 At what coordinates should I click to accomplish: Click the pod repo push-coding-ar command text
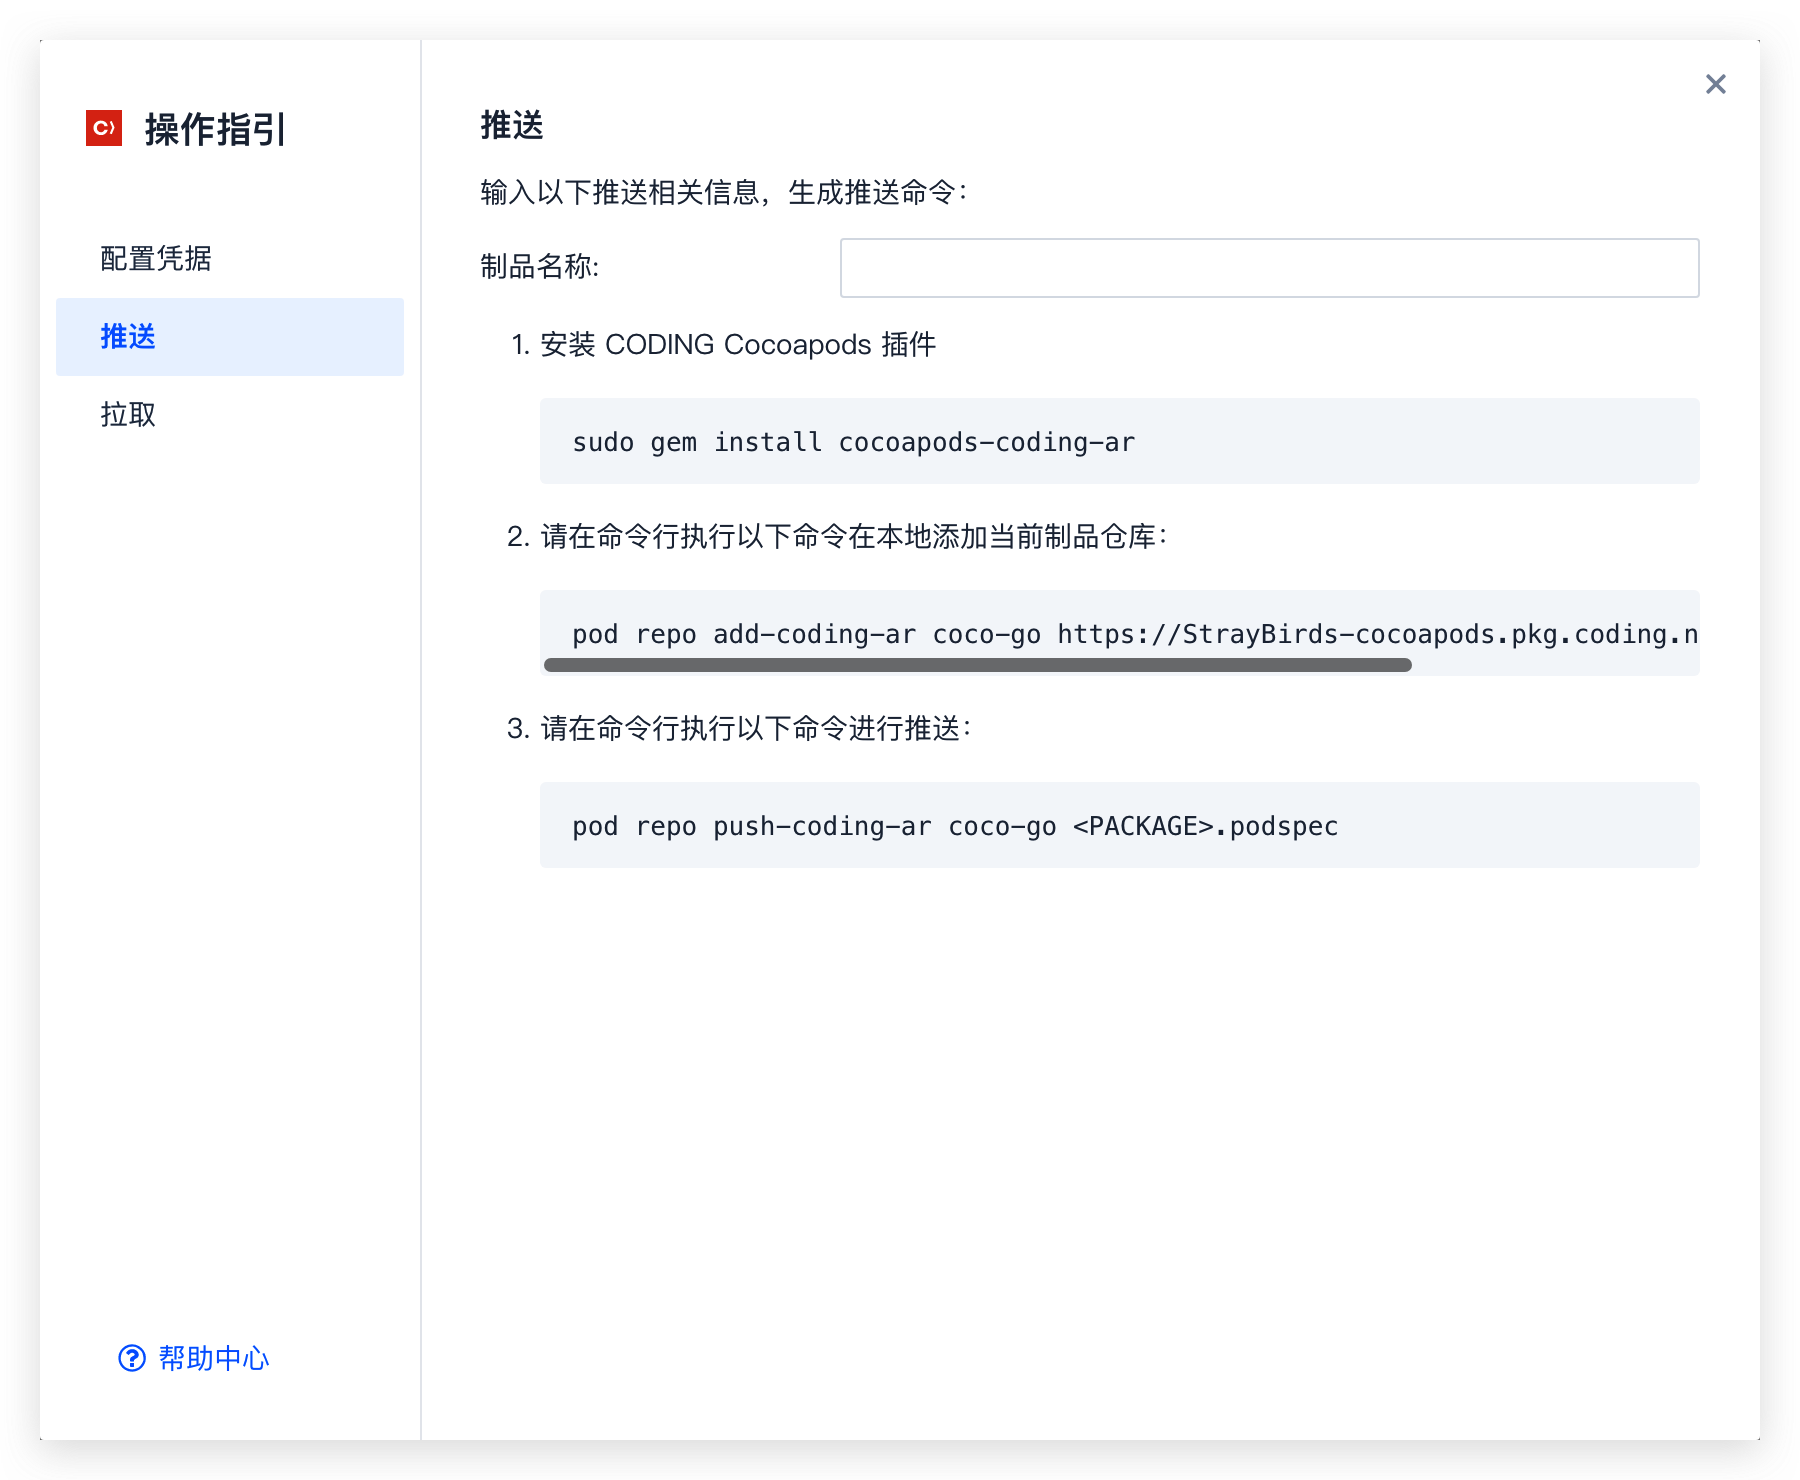coord(955,826)
